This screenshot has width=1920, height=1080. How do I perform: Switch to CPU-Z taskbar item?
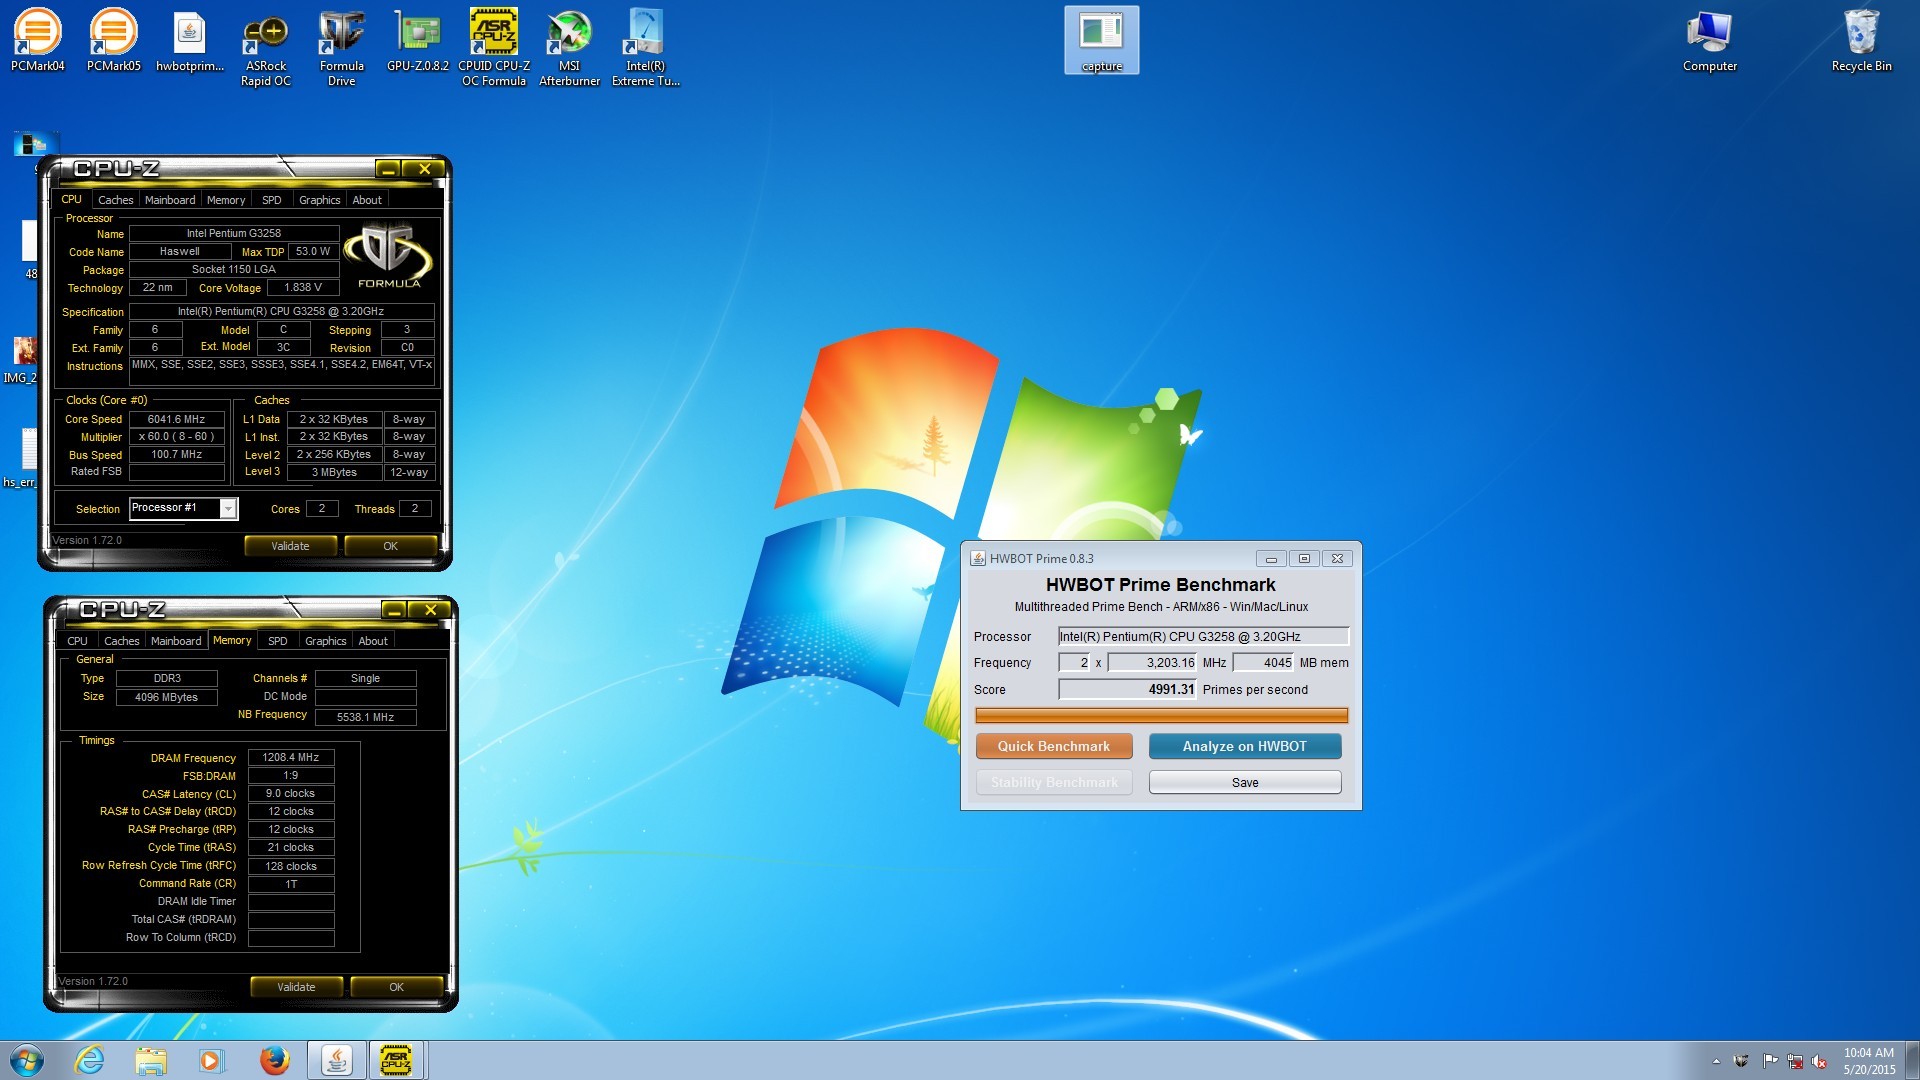point(397,1060)
